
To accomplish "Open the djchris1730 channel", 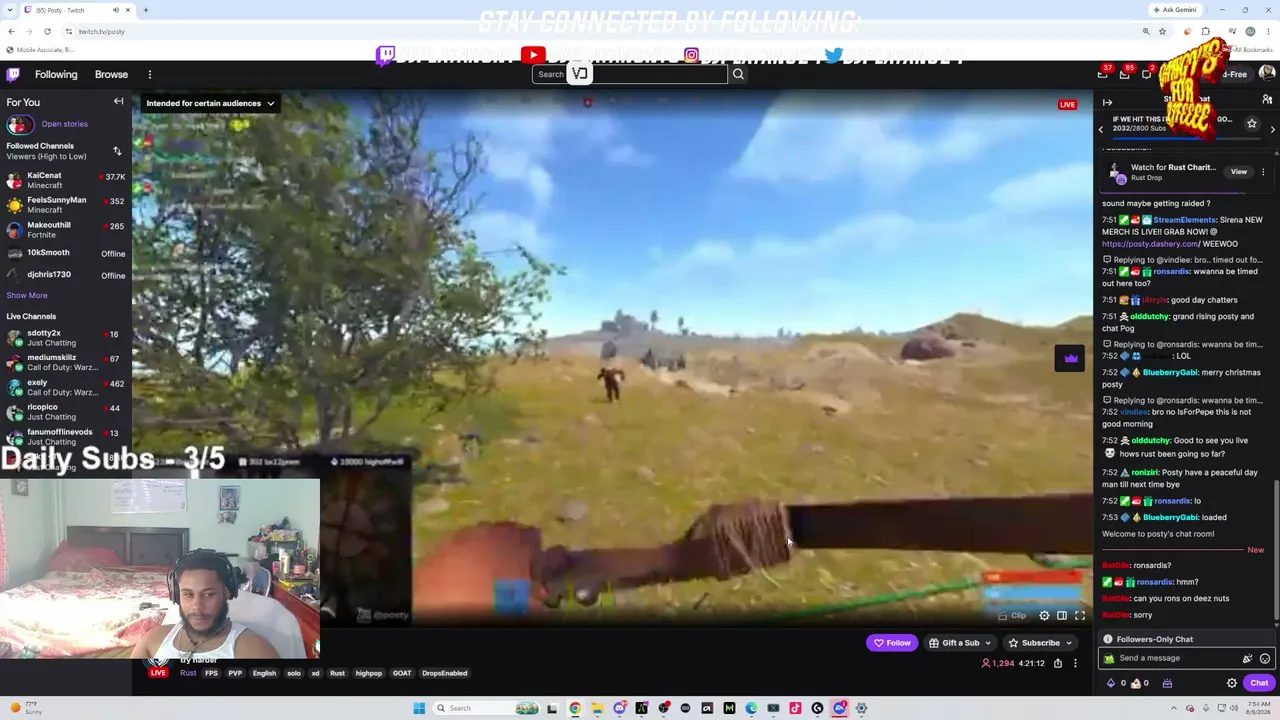I will pos(66,275).
